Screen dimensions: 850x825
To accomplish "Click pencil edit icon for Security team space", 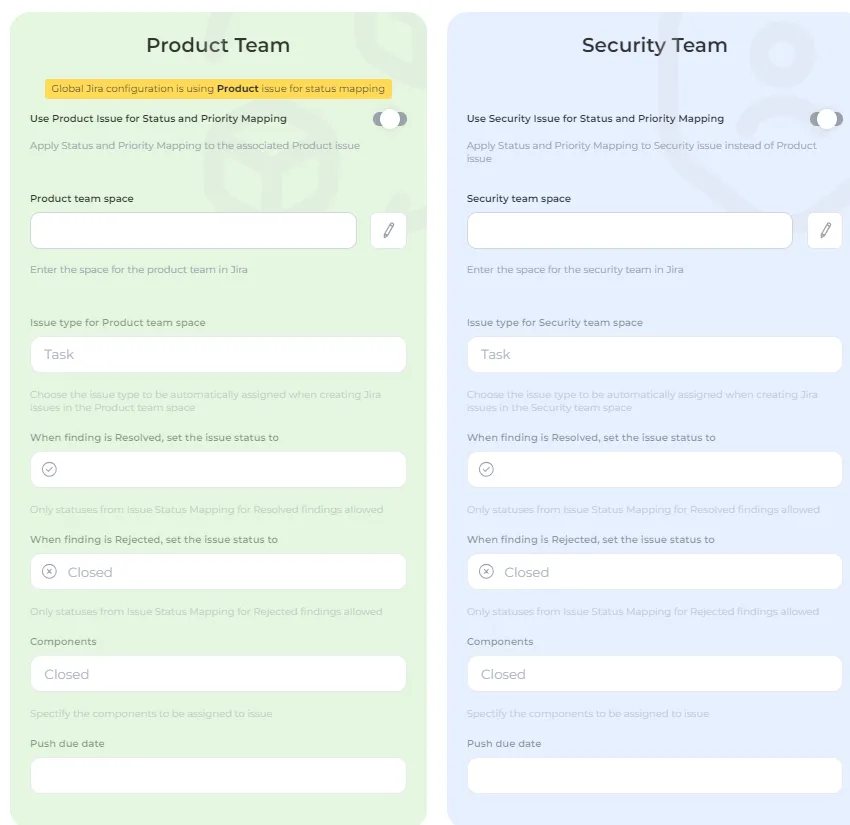I will (825, 230).
